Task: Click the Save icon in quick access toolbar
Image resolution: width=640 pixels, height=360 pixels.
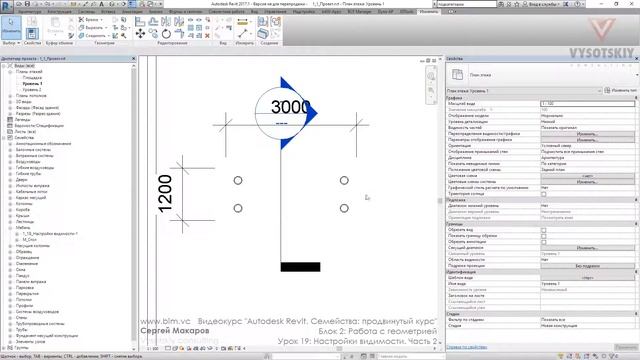Action: 27,4
